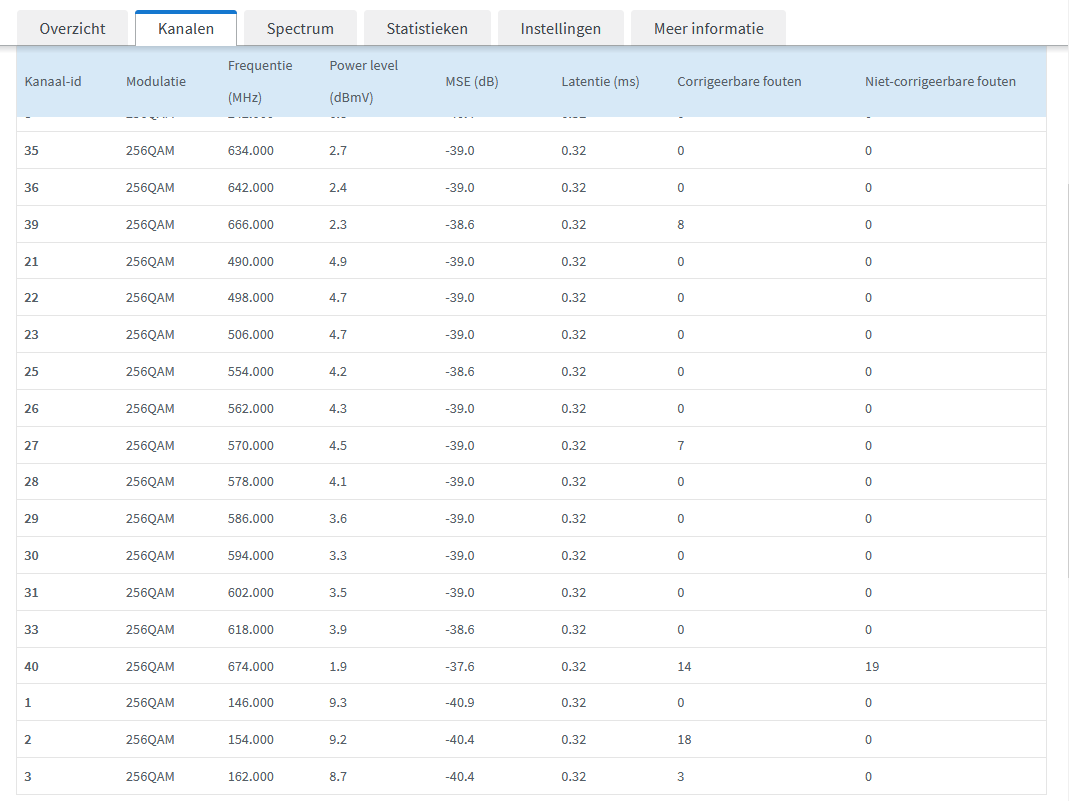Select the row for channel id 40
The height and width of the screenshot is (801, 1069).
(31, 666)
